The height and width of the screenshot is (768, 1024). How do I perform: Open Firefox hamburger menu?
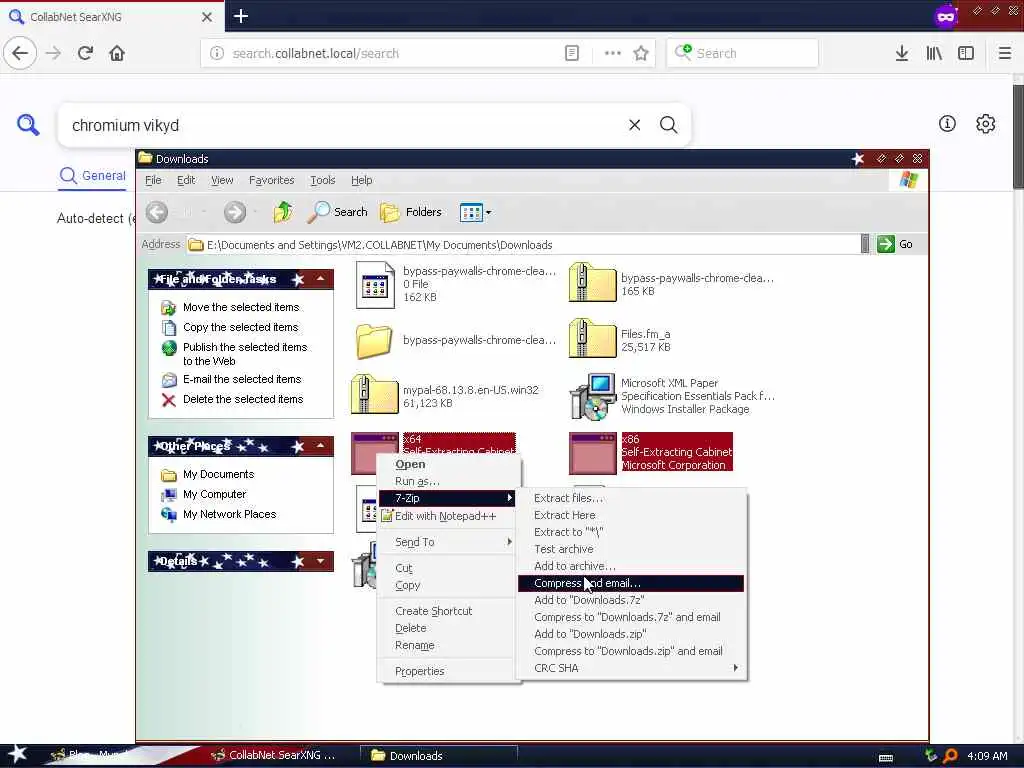coord(1004,53)
